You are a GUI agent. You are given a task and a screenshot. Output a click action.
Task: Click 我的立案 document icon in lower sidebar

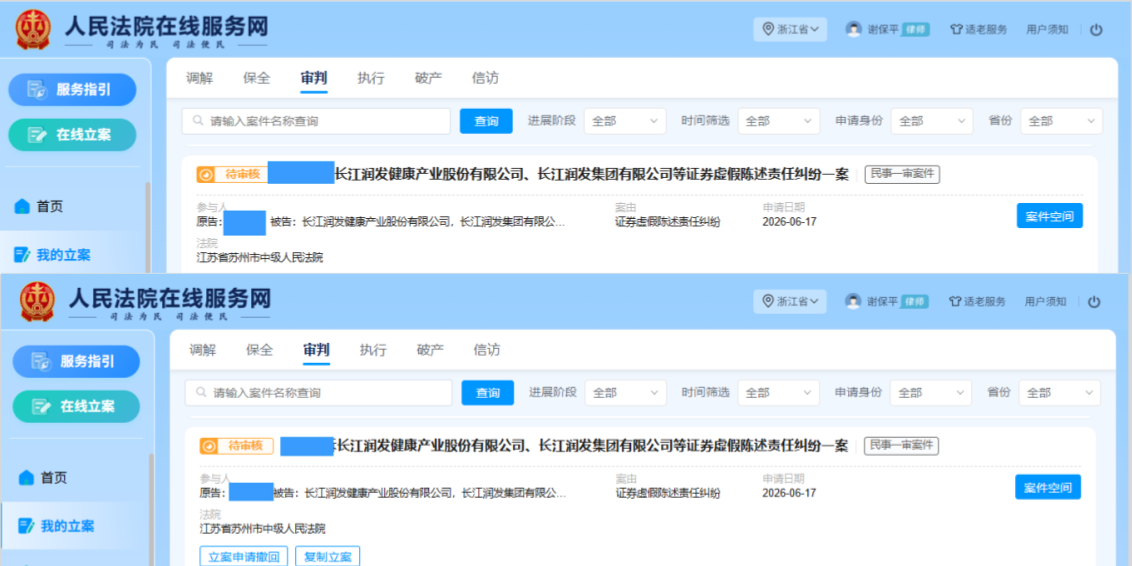coord(27,526)
